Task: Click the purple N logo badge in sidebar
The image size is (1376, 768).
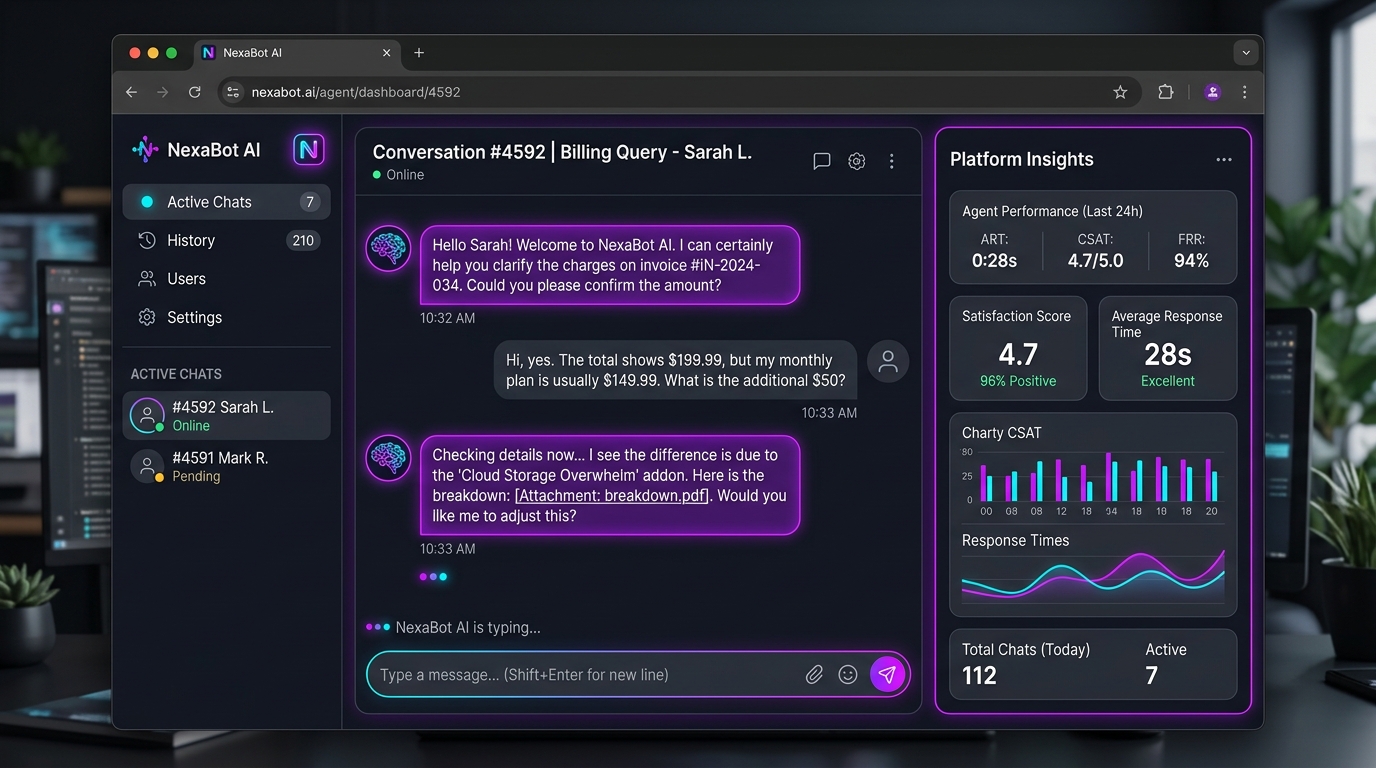Action: 308,150
